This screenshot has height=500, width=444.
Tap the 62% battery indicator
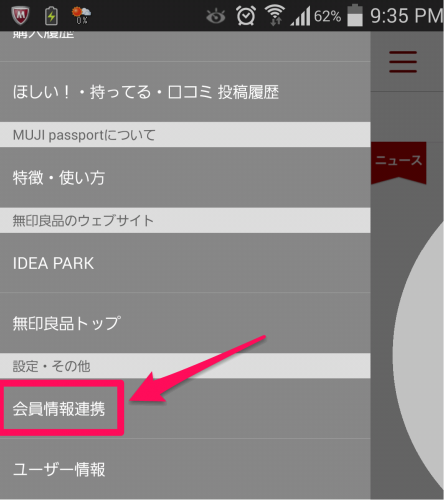(339, 16)
